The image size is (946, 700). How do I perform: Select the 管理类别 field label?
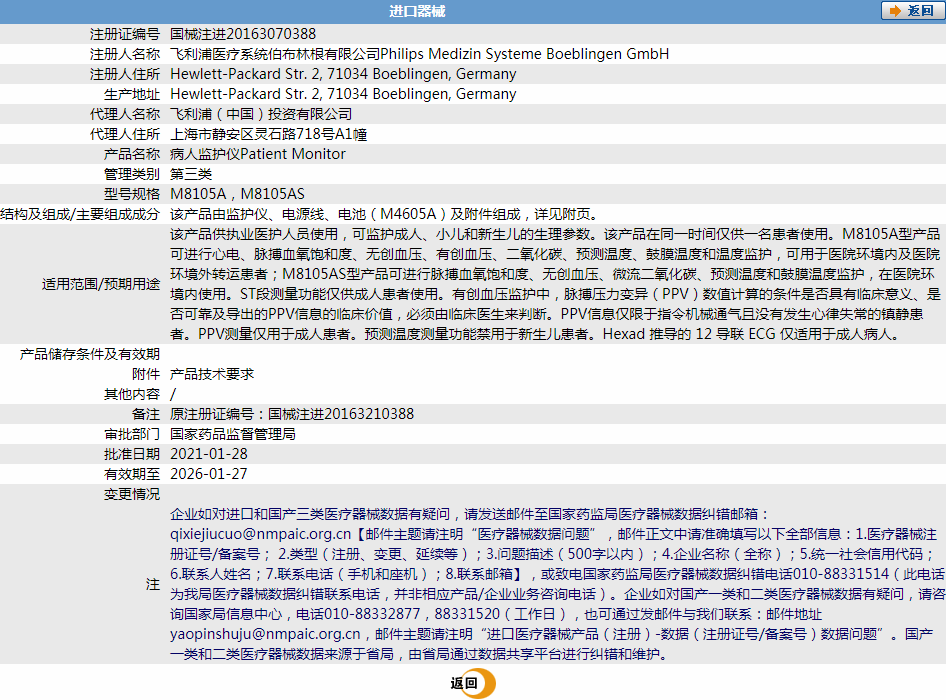click(x=132, y=174)
